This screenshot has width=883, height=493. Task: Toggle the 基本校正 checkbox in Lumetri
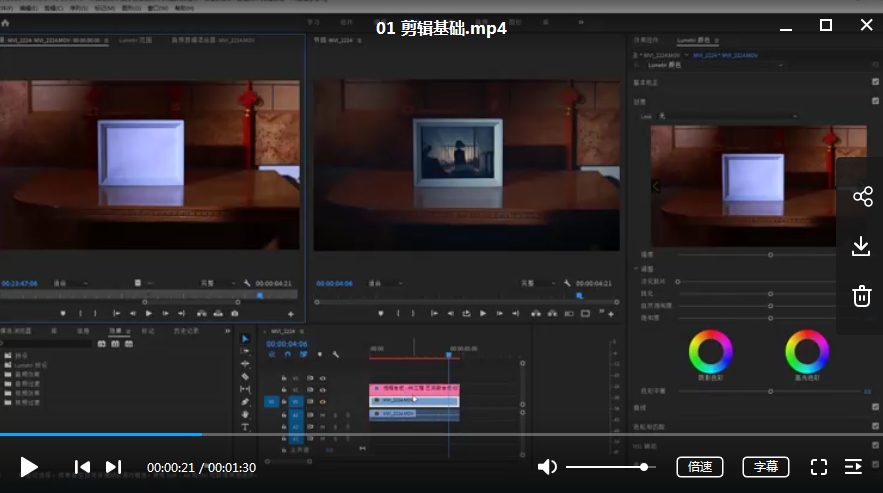875,83
